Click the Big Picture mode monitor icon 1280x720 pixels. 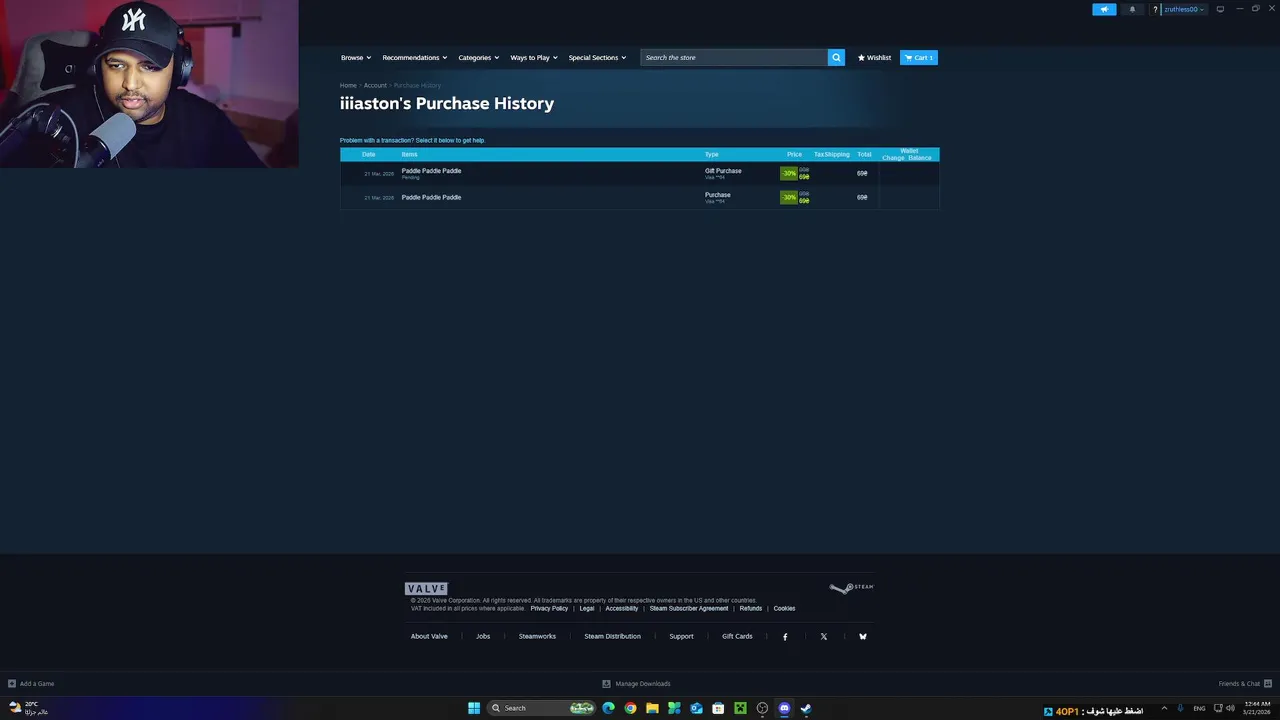[x=1220, y=9]
